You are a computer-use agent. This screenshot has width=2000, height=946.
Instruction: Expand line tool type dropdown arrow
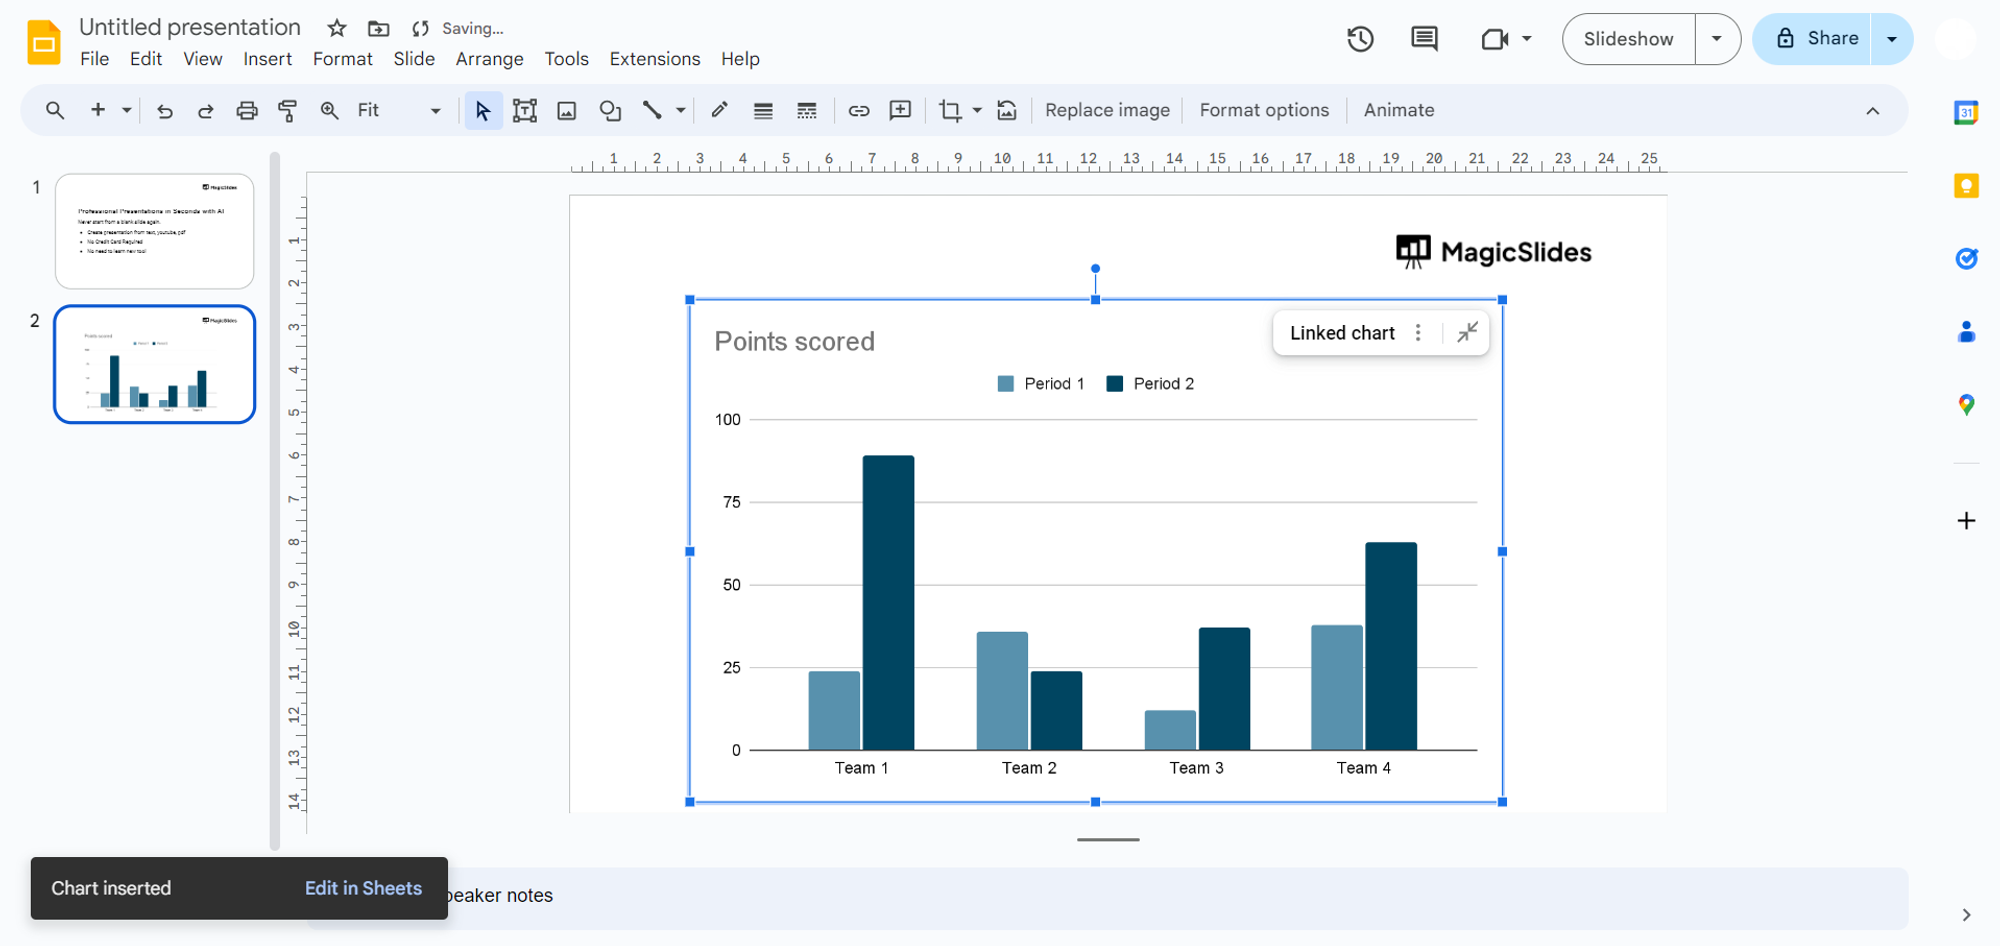pos(680,110)
